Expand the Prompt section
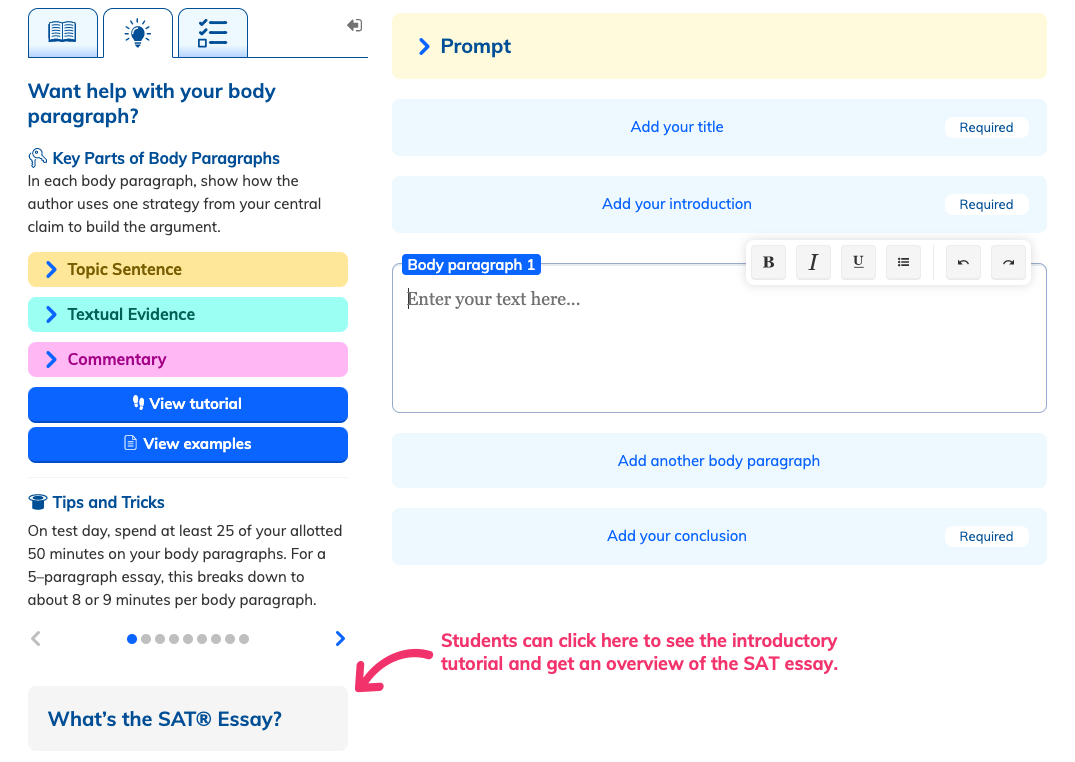 tap(719, 46)
